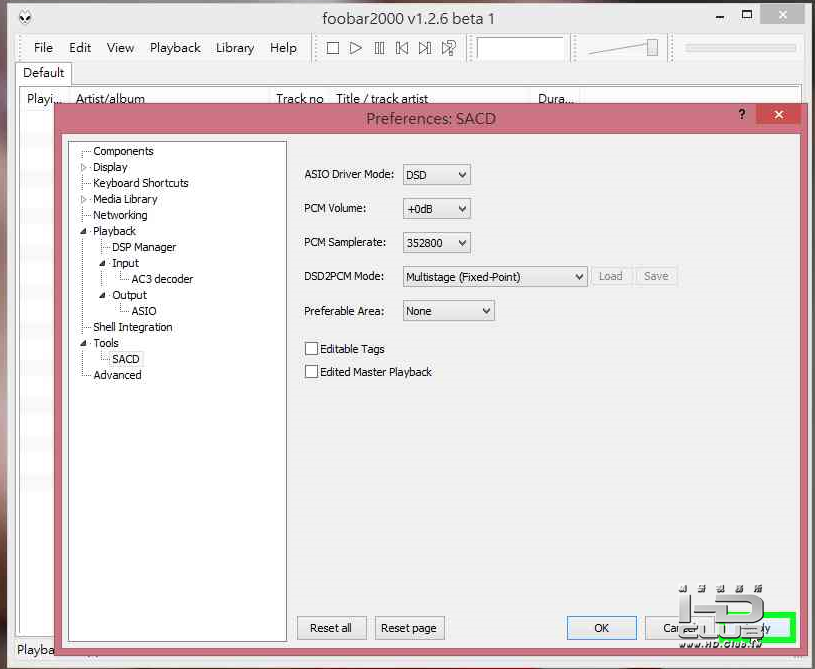Click the seek bar at the toolbar's right end

click(x=741, y=48)
